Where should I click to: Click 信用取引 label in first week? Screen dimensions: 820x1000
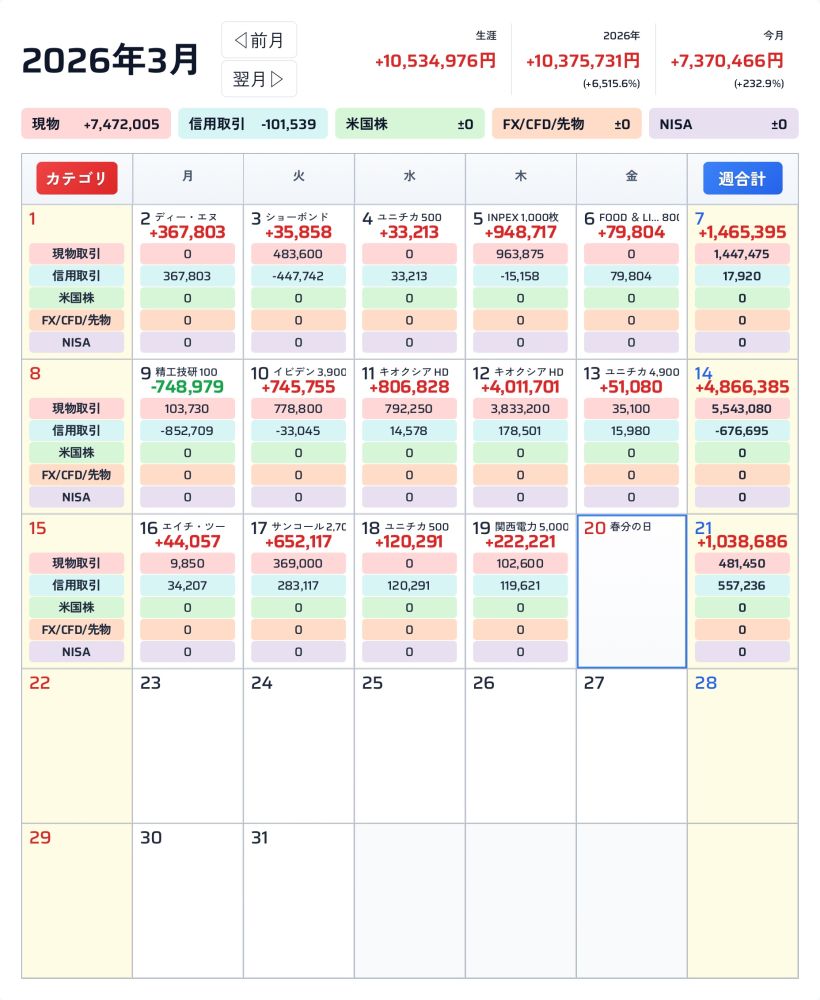77,276
